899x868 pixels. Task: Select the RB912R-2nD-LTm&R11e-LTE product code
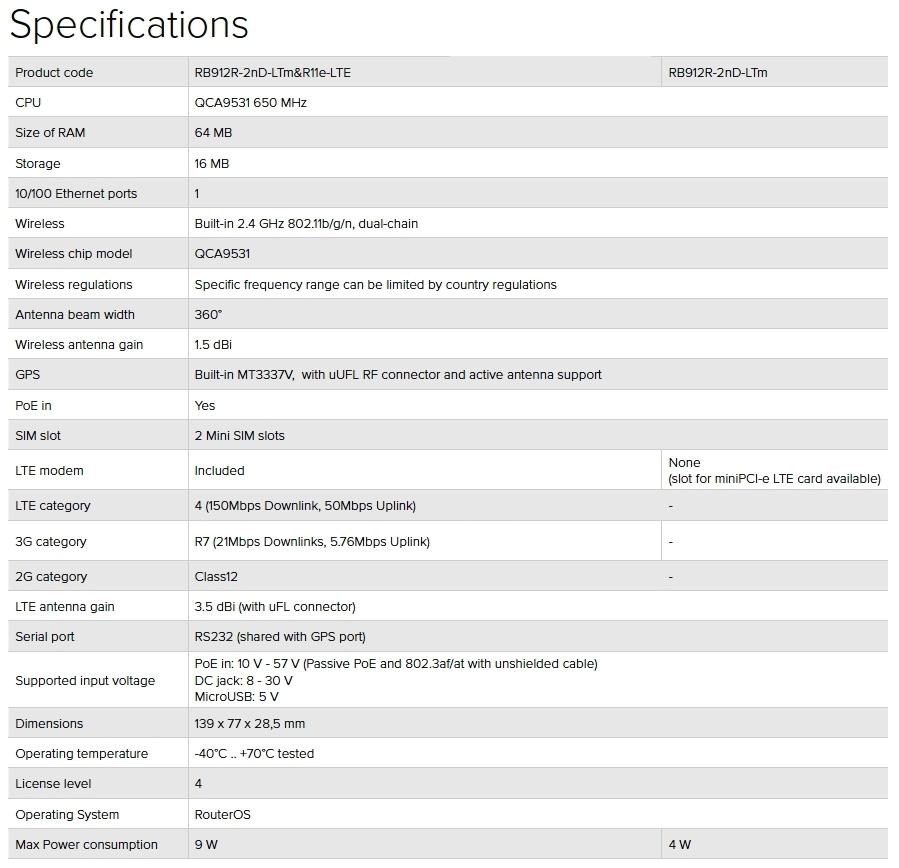coord(272,73)
